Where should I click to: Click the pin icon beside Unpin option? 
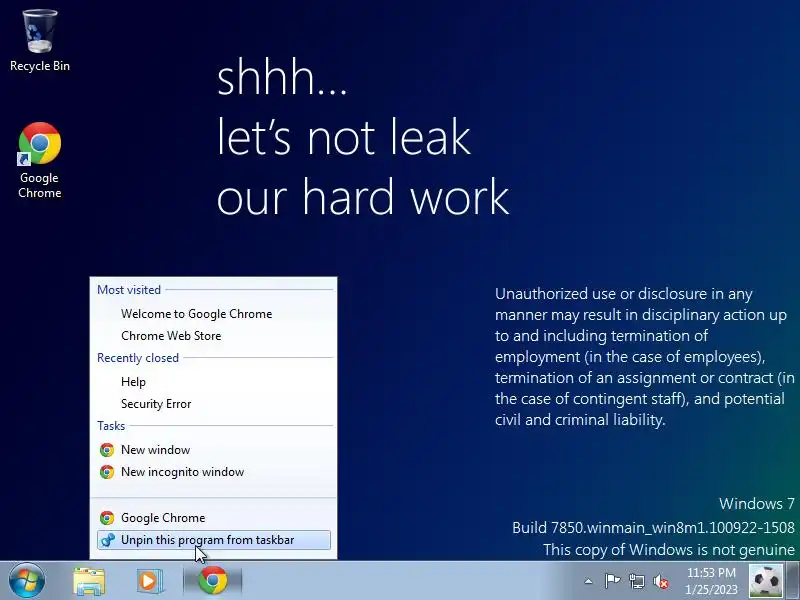point(107,540)
